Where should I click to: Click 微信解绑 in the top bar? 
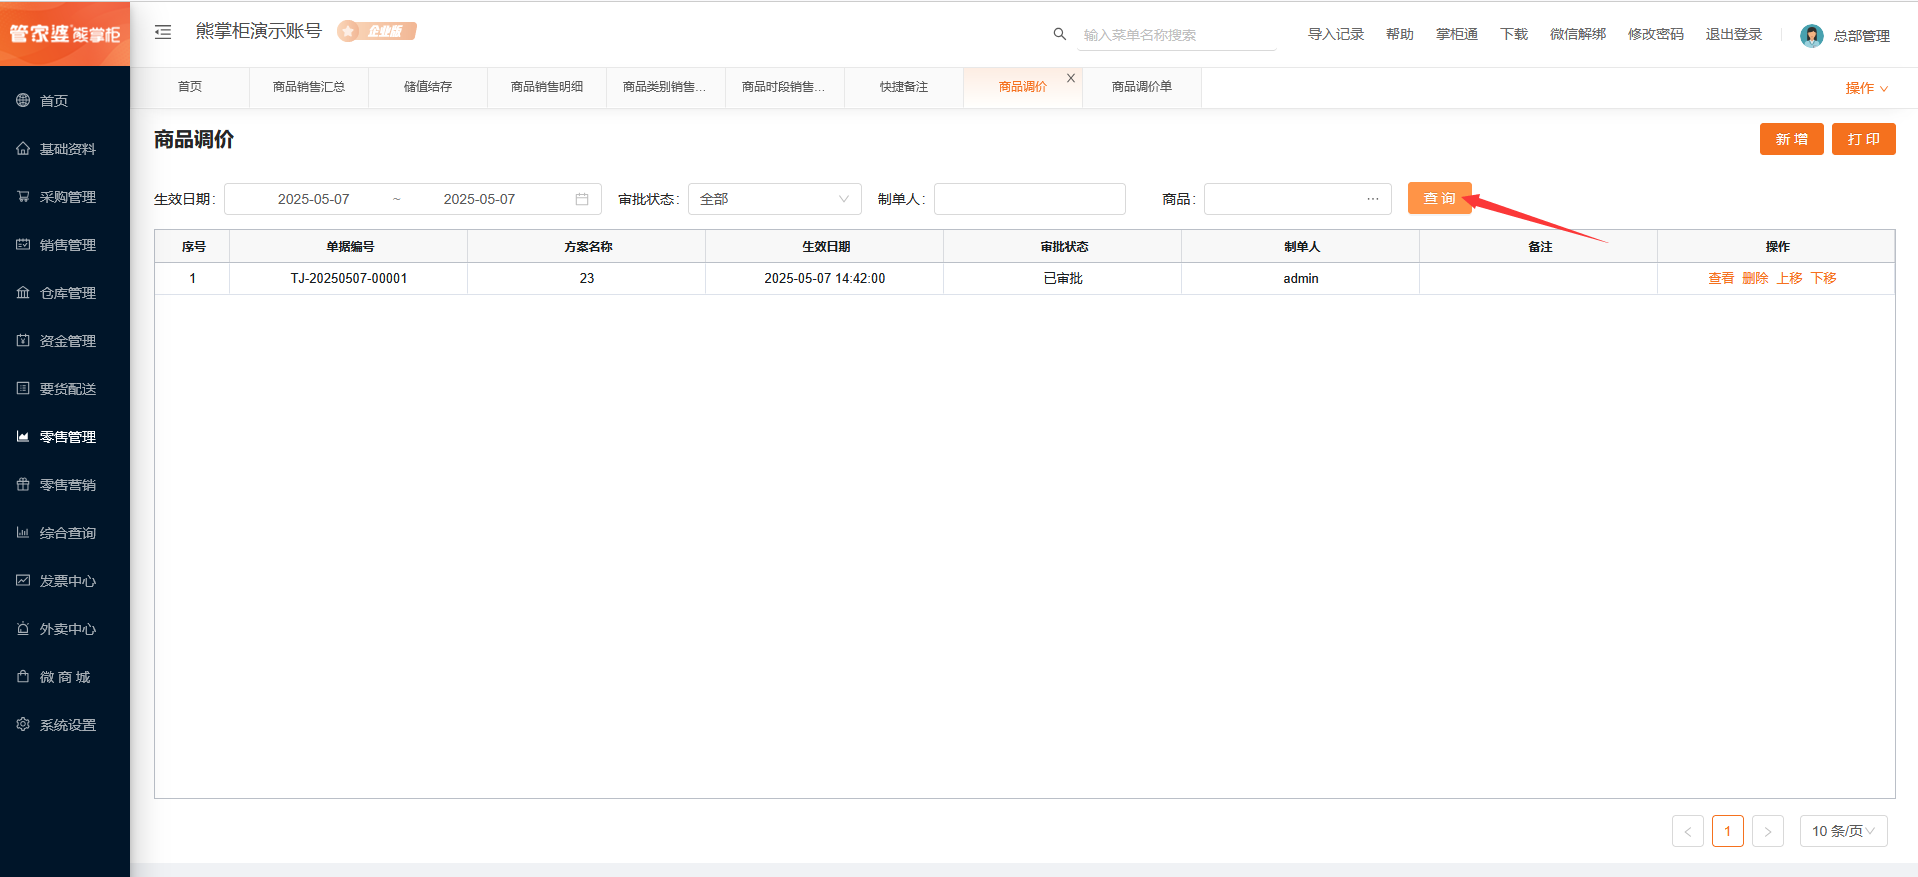tap(1578, 34)
